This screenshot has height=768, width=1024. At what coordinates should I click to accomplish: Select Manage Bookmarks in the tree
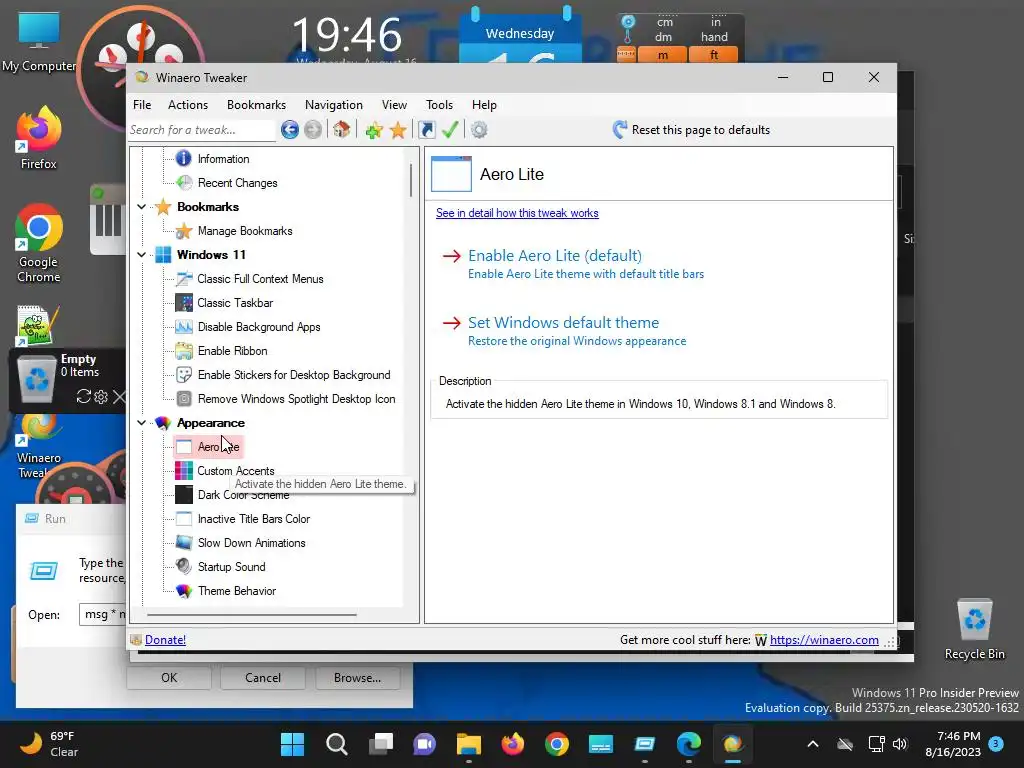(x=245, y=231)
